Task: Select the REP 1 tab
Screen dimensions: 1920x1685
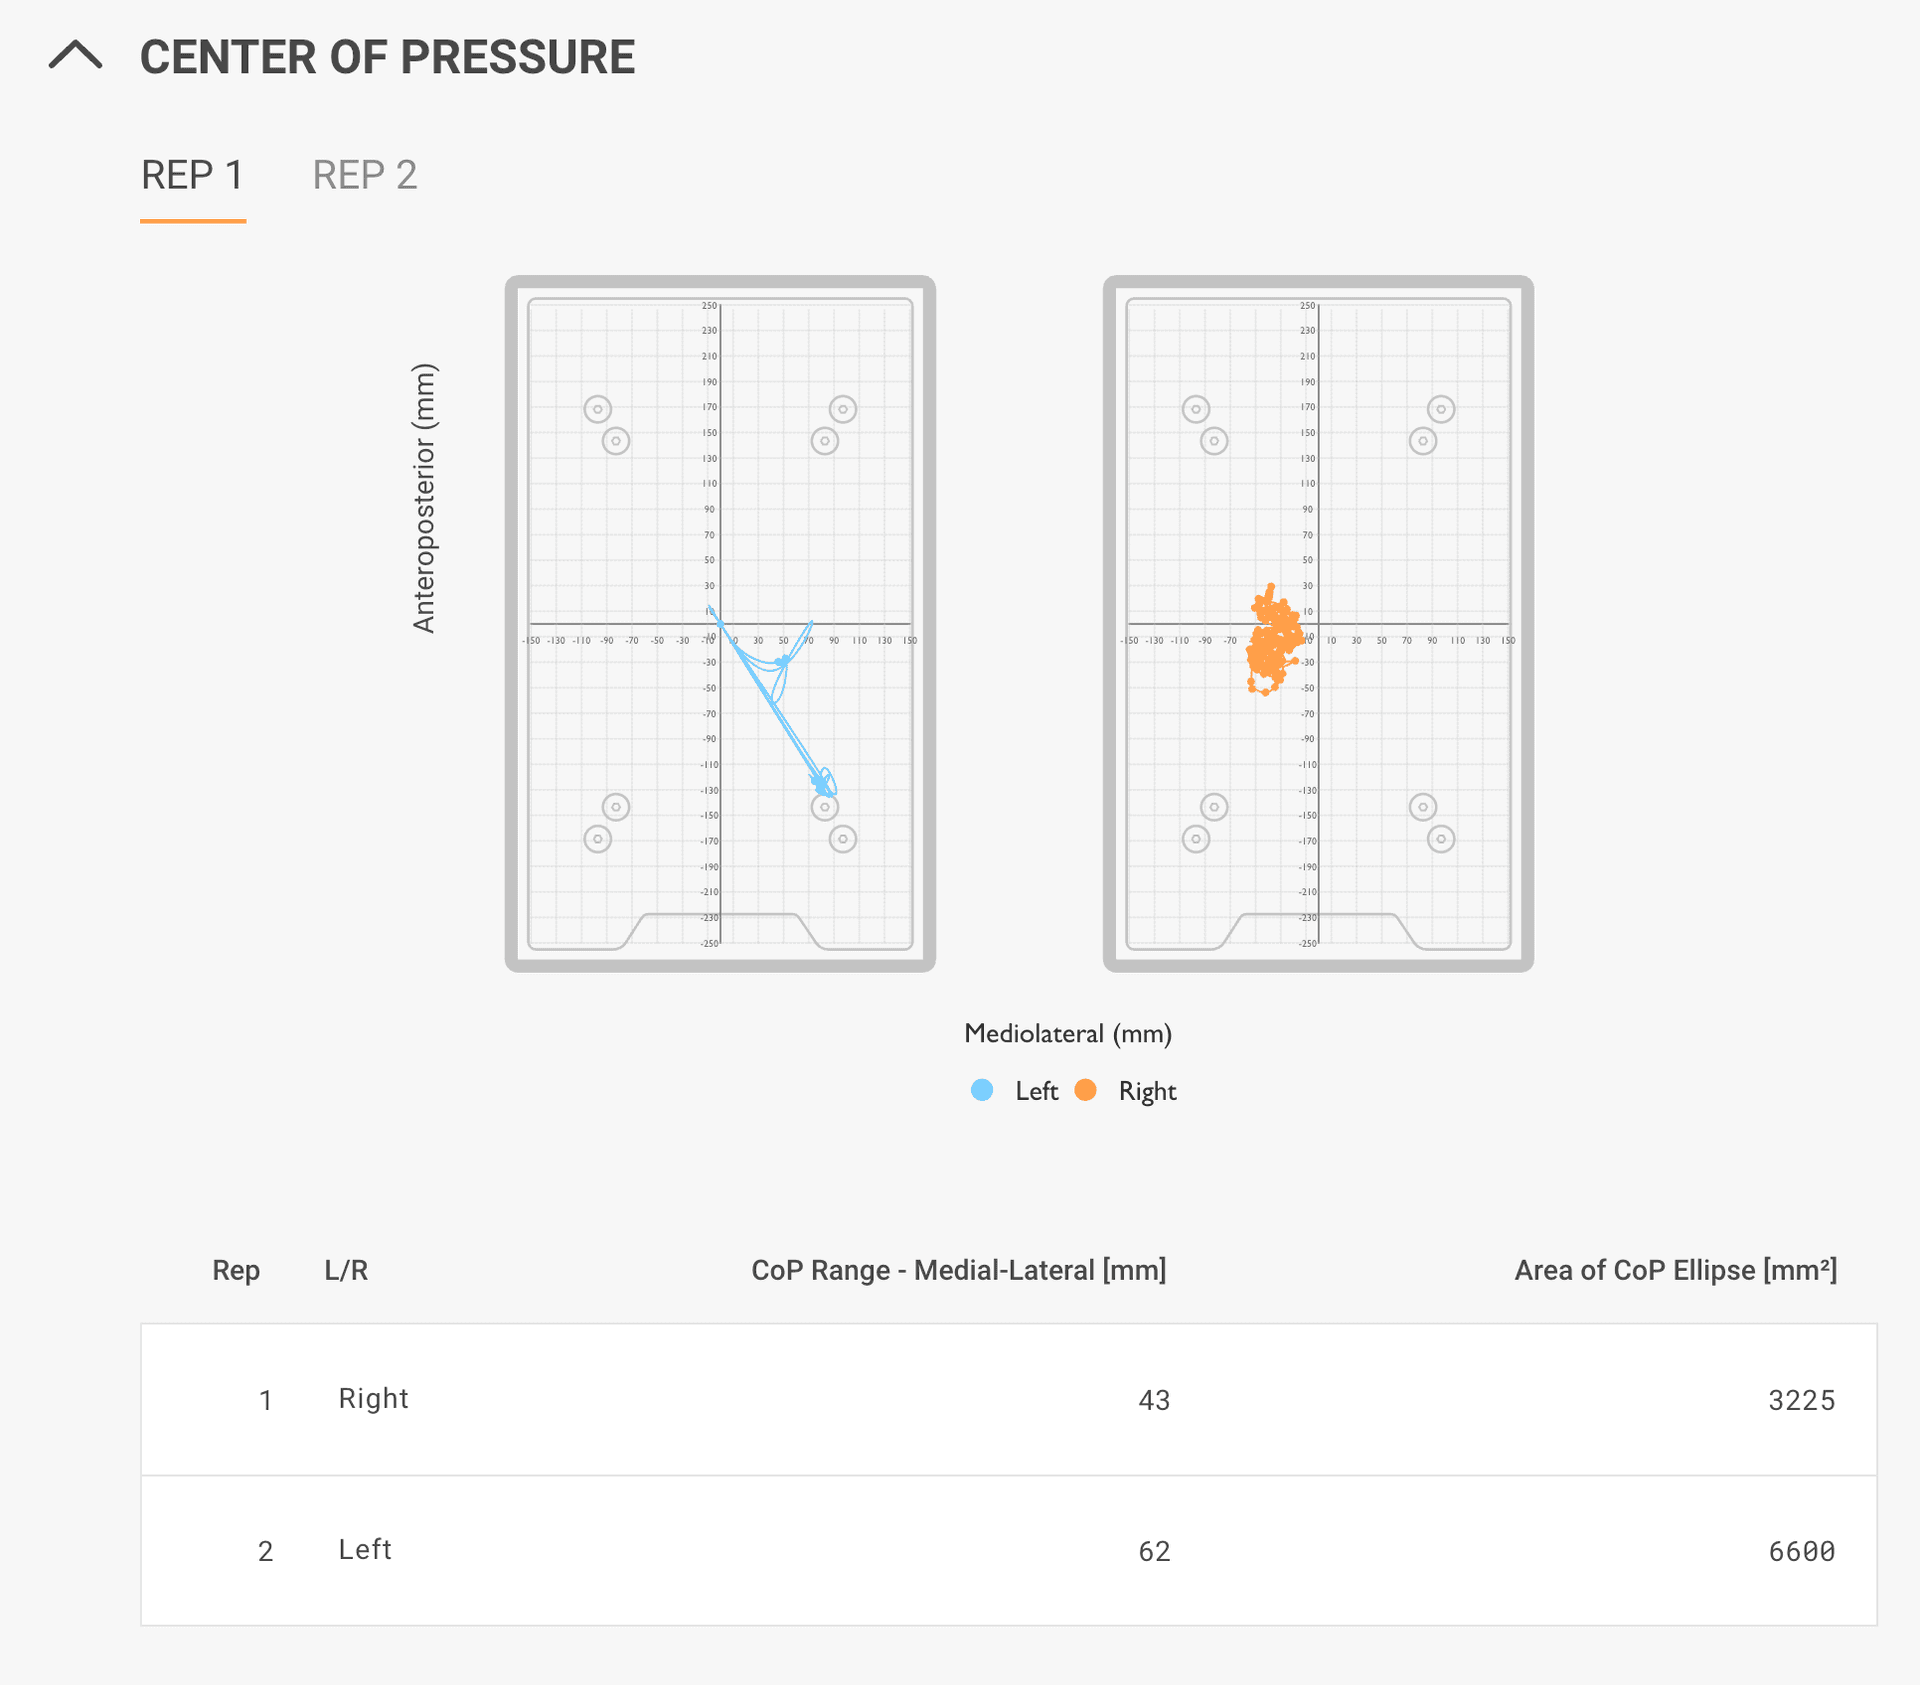Action: click(192, 175)
